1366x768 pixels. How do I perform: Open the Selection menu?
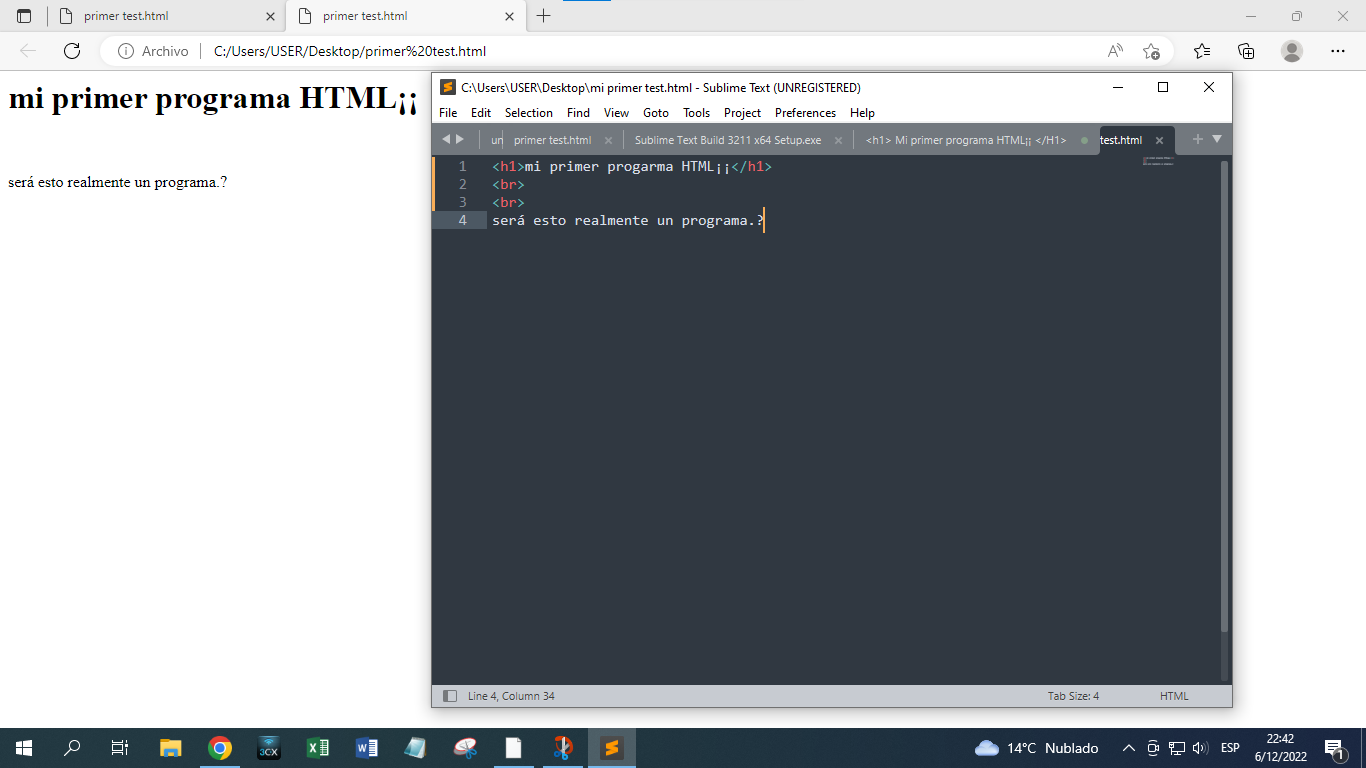pos(529,113)
